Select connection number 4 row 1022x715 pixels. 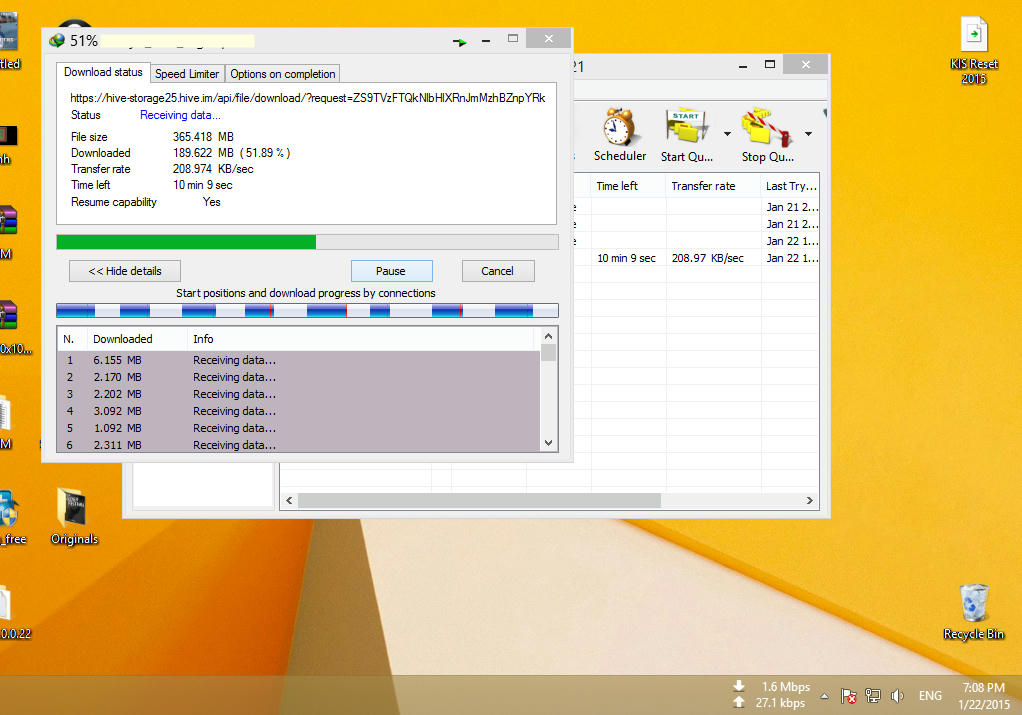[x=299, y=411]
